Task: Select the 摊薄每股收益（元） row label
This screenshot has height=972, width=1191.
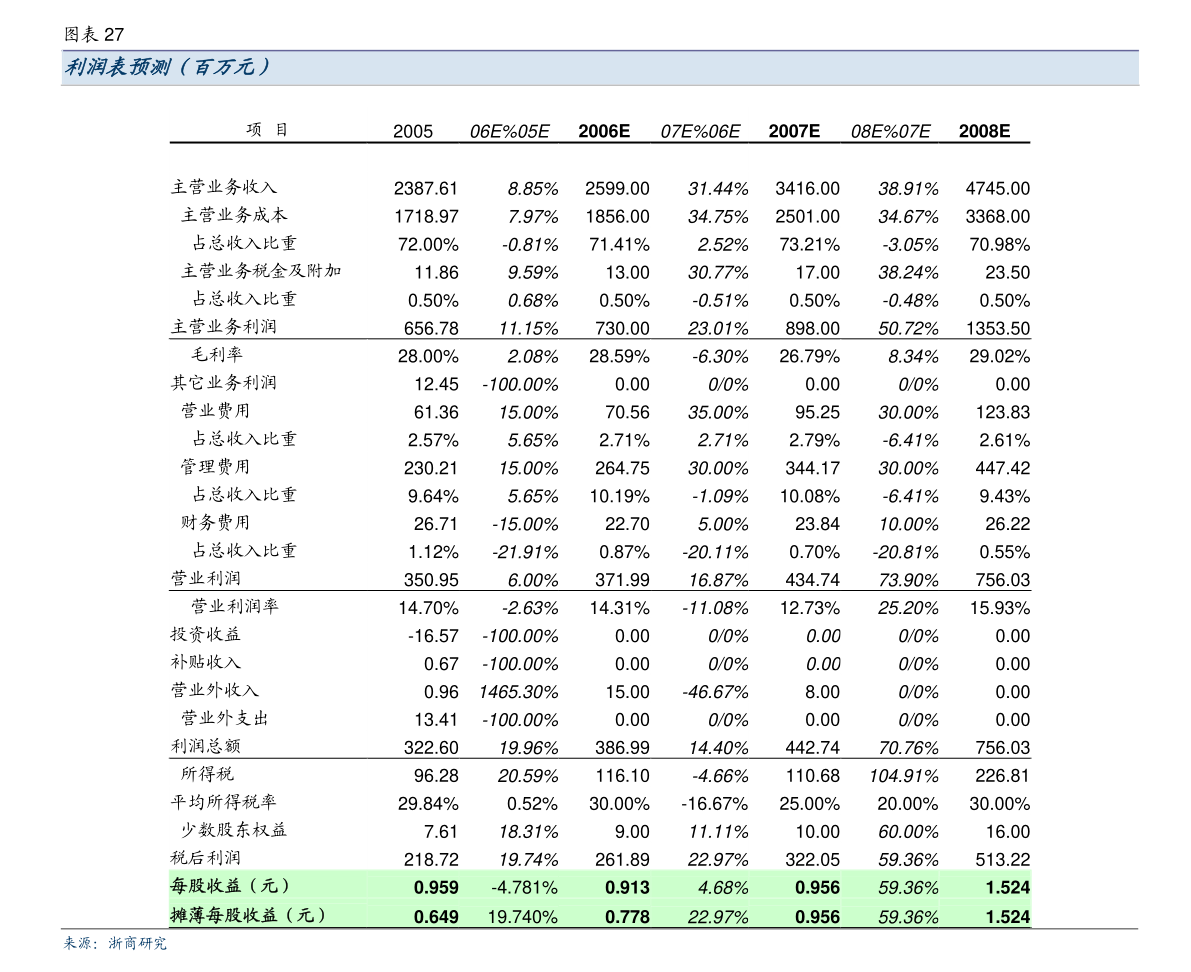Action: (249, 916)
